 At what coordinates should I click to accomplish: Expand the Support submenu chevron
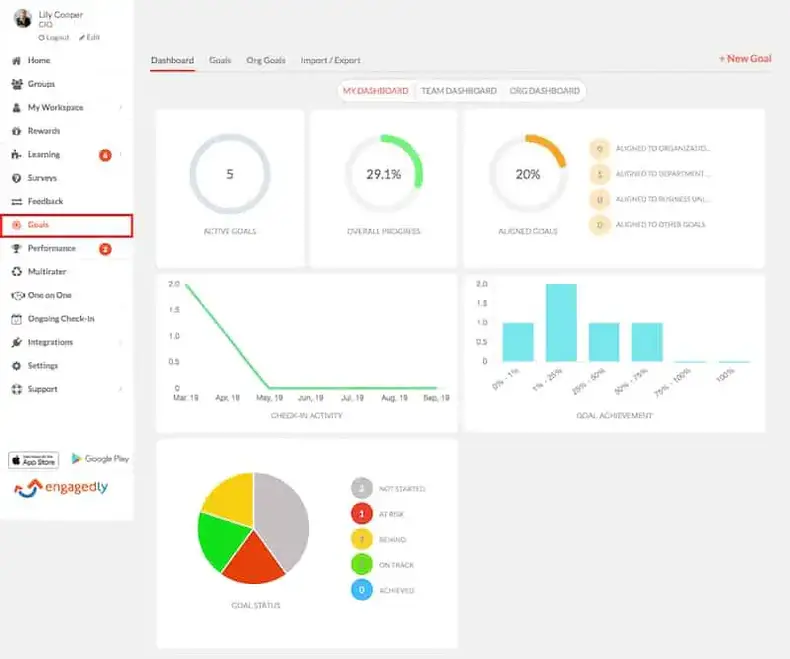coord(121,389)
